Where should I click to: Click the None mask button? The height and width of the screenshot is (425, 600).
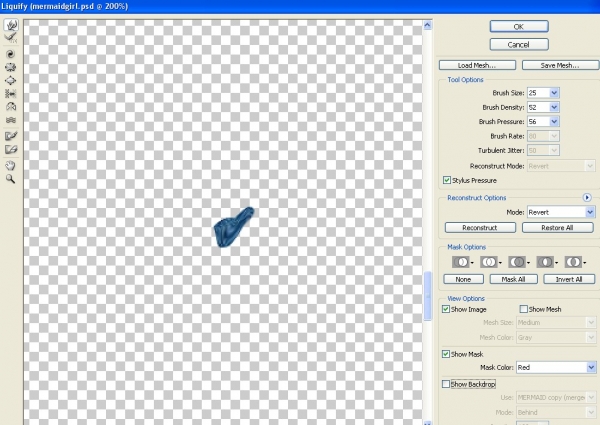[x=463, y=279]
